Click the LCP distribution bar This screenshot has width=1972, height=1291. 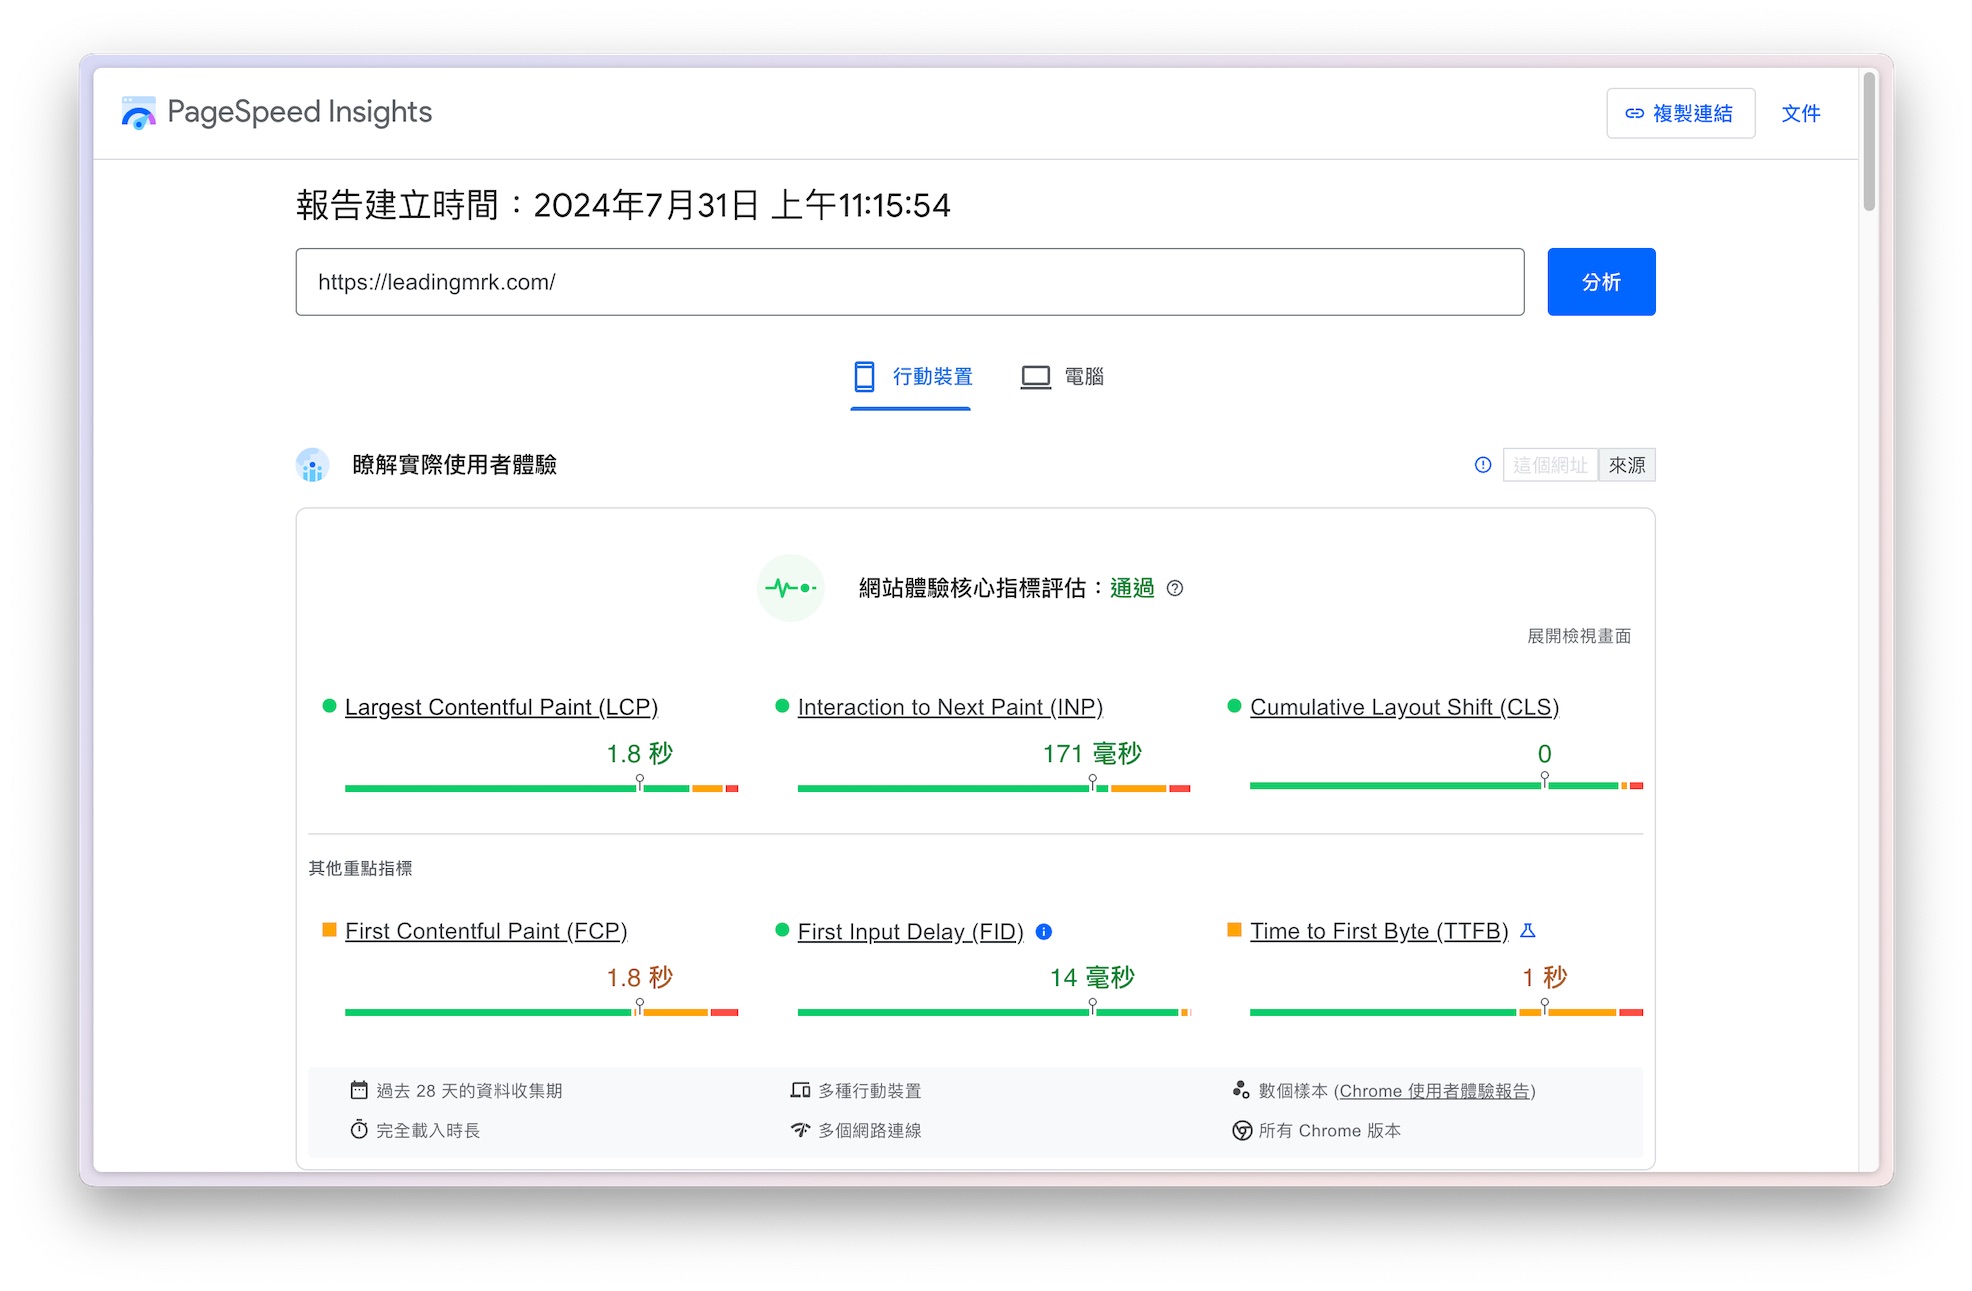point(541,788)
